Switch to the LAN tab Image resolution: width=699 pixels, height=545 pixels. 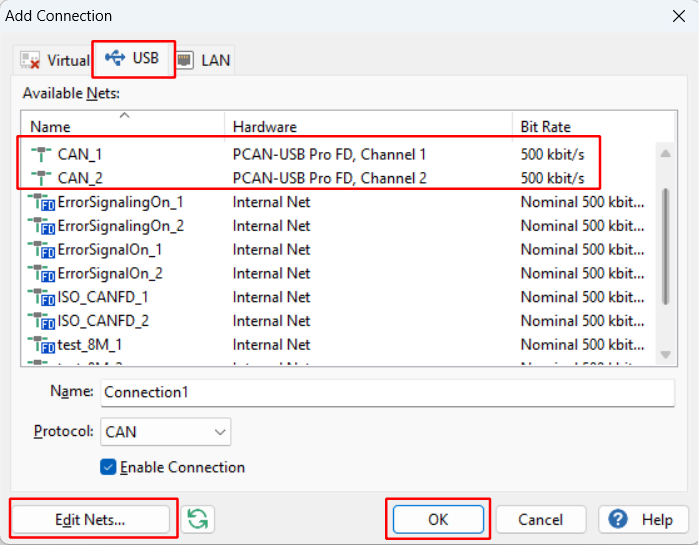point(204,60)
